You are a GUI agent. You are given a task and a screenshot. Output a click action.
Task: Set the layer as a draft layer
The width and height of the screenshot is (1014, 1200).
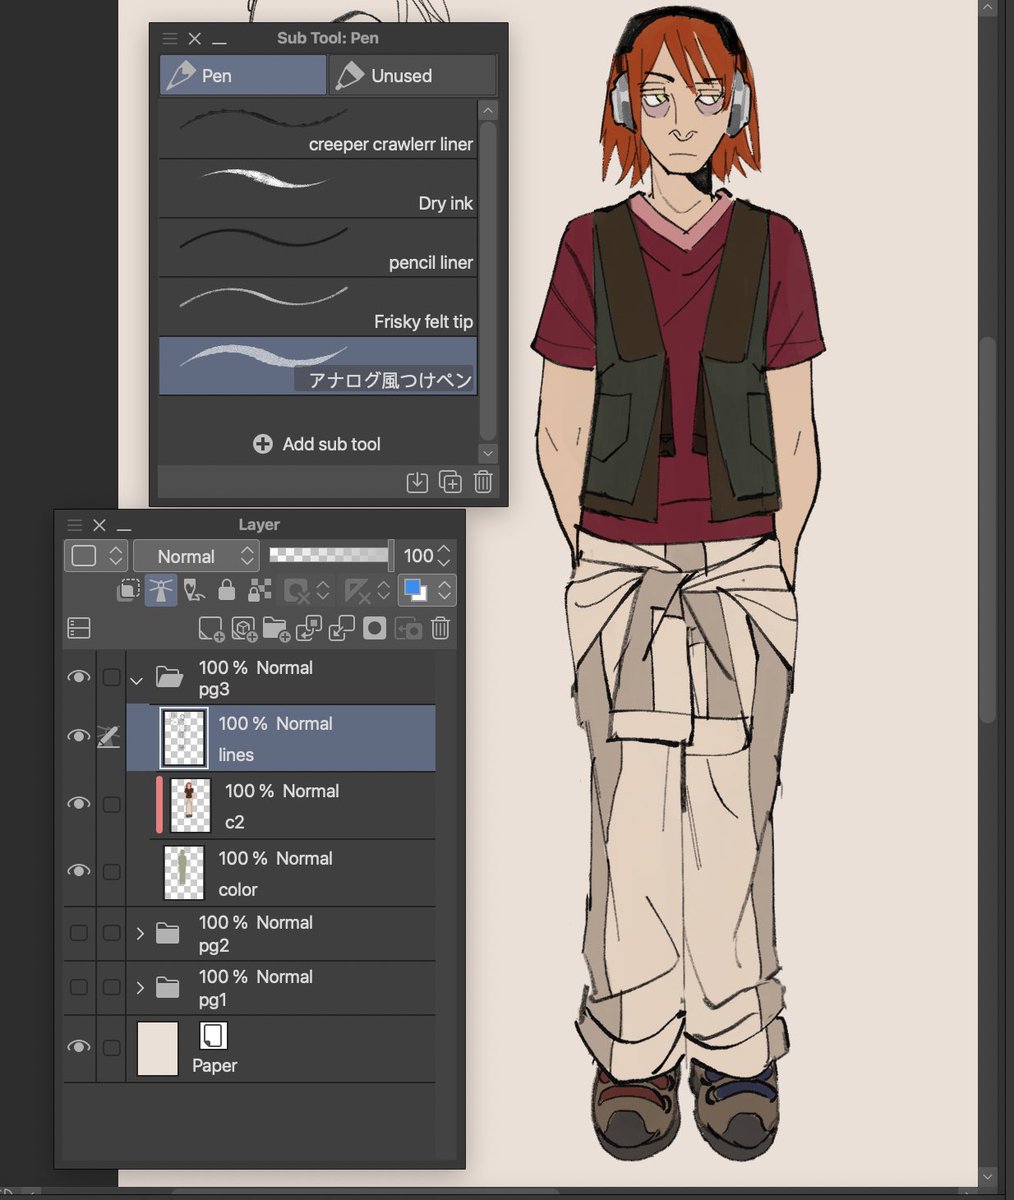[194, 590]
